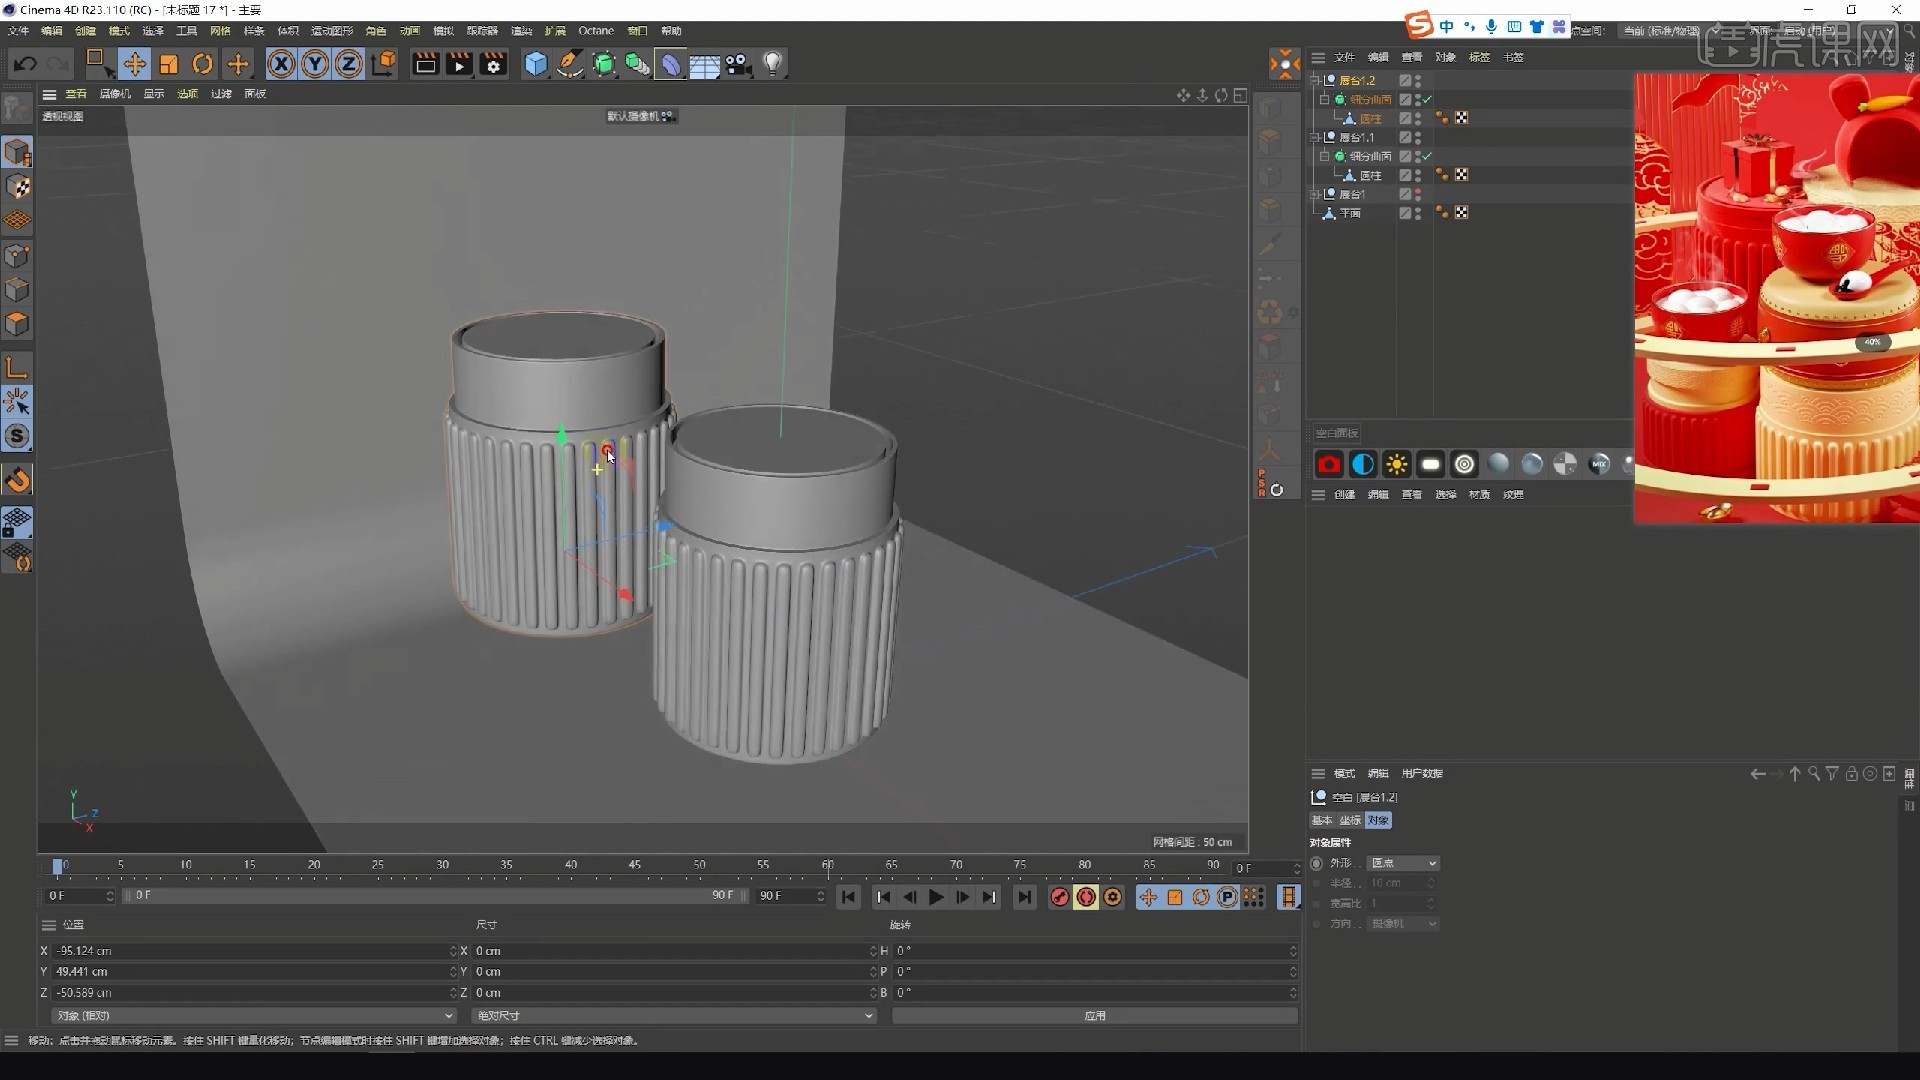Toggle layer box for 展台1.2
The height and width of the screenshot is (1080, 1920).
pos(1405,80)
